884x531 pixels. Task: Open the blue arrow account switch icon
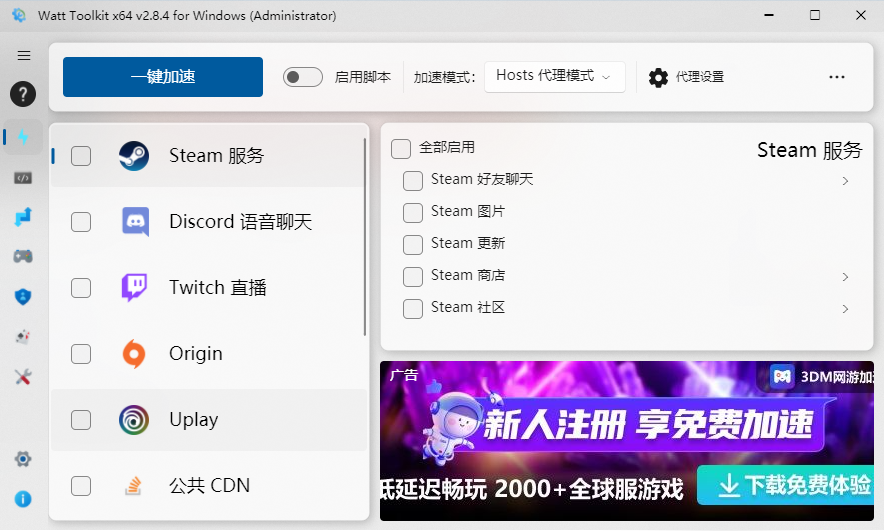[23, 217]
